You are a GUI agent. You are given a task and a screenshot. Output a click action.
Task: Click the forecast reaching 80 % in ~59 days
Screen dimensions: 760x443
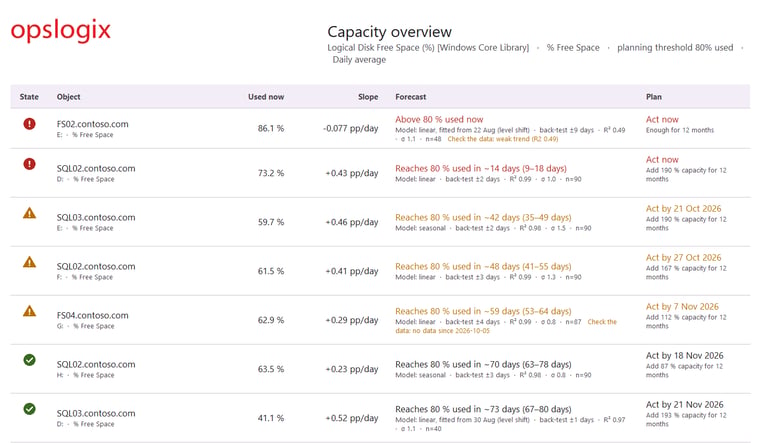pos(483,311)
